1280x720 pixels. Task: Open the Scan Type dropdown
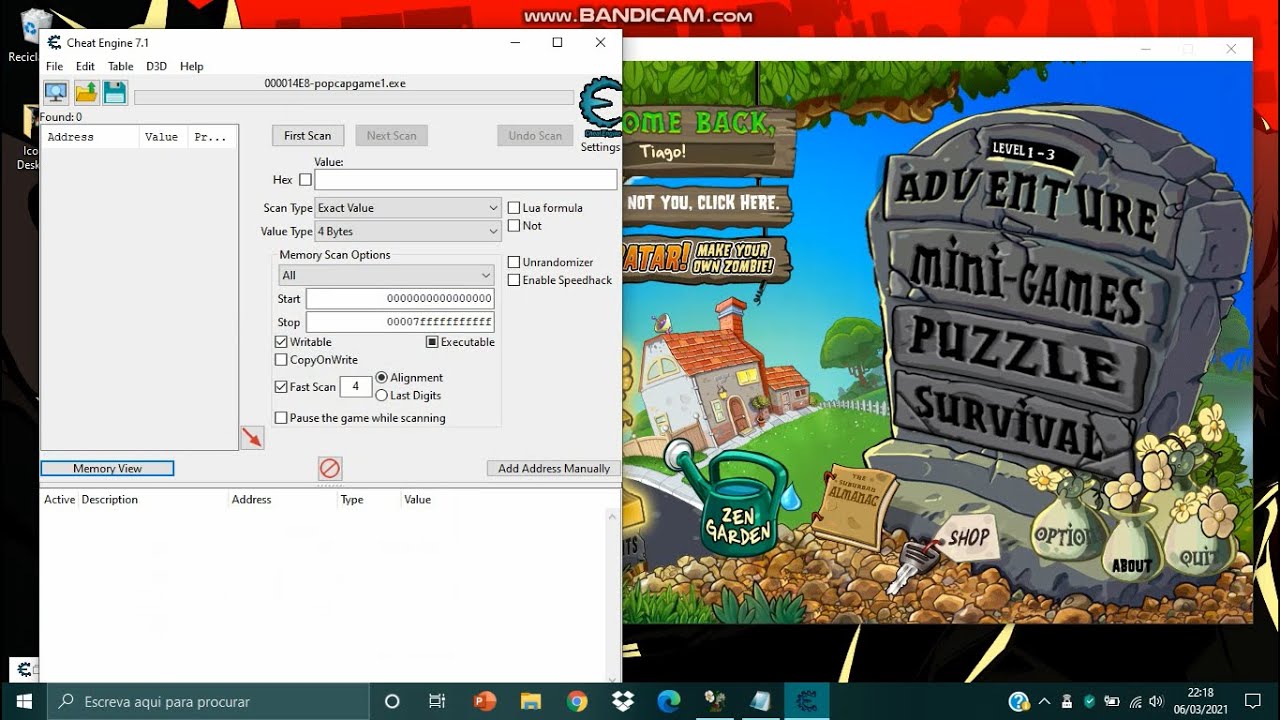[x=408, y=208]
